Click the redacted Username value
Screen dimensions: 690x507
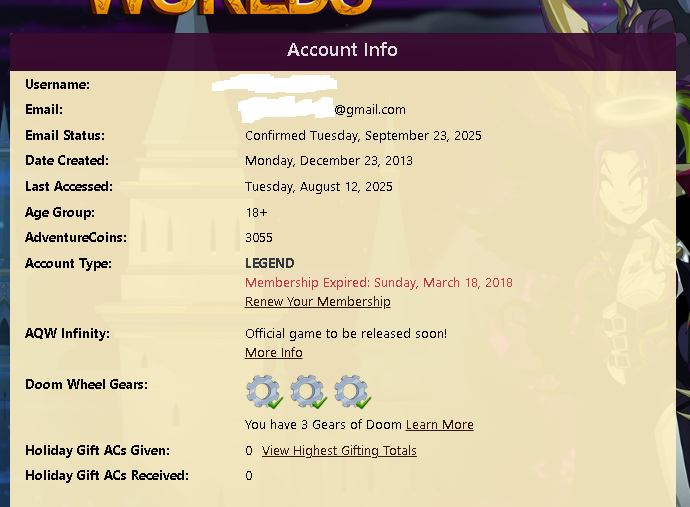coord(274,84)
